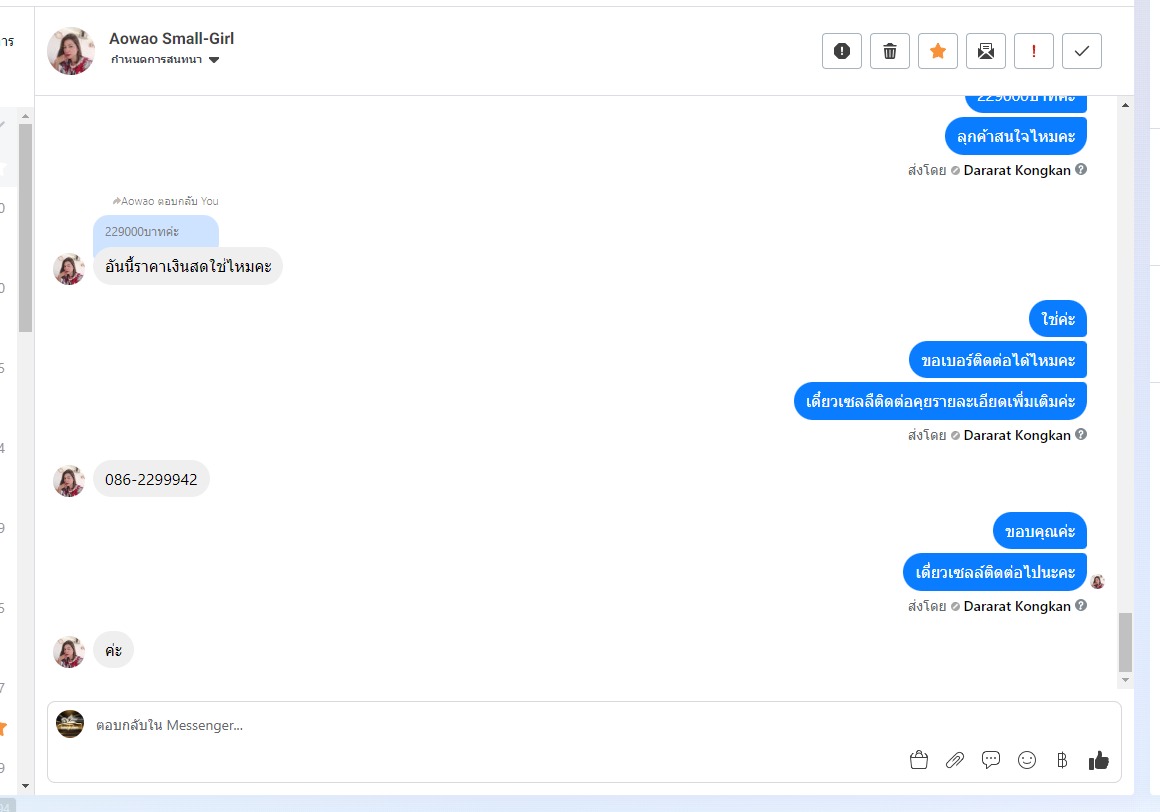Flag conversation with red exclamation priority icon

click(1033, 51)
